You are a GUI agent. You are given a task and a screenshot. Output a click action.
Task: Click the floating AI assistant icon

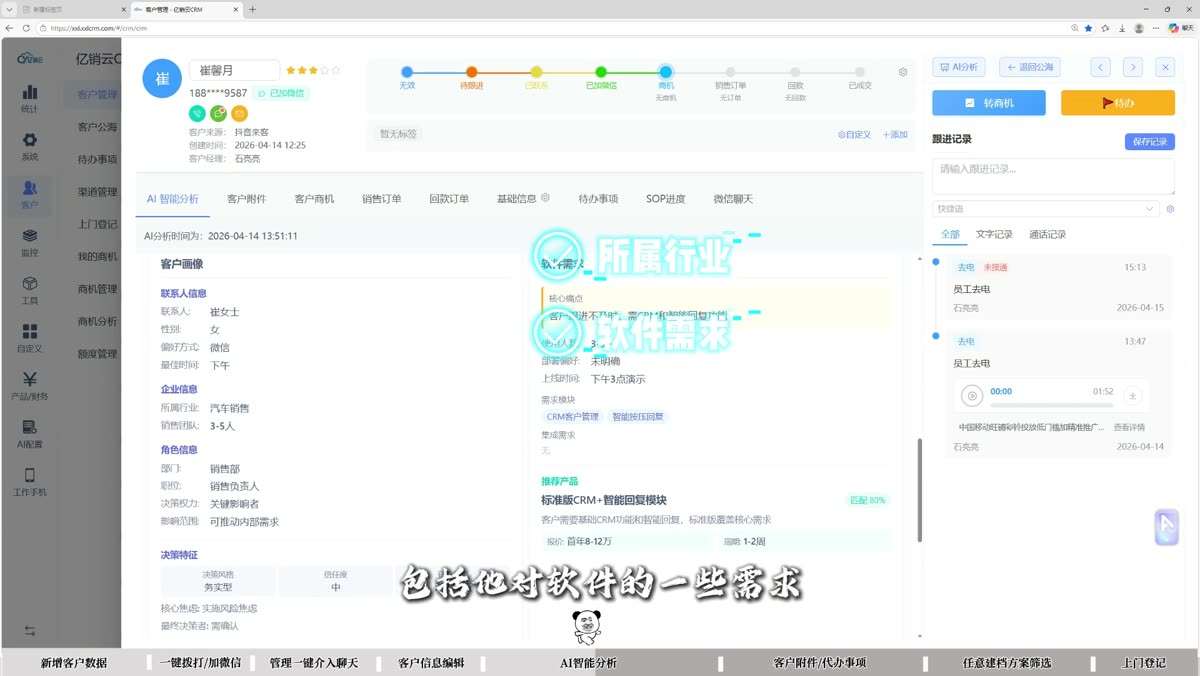coord(1166,527)
